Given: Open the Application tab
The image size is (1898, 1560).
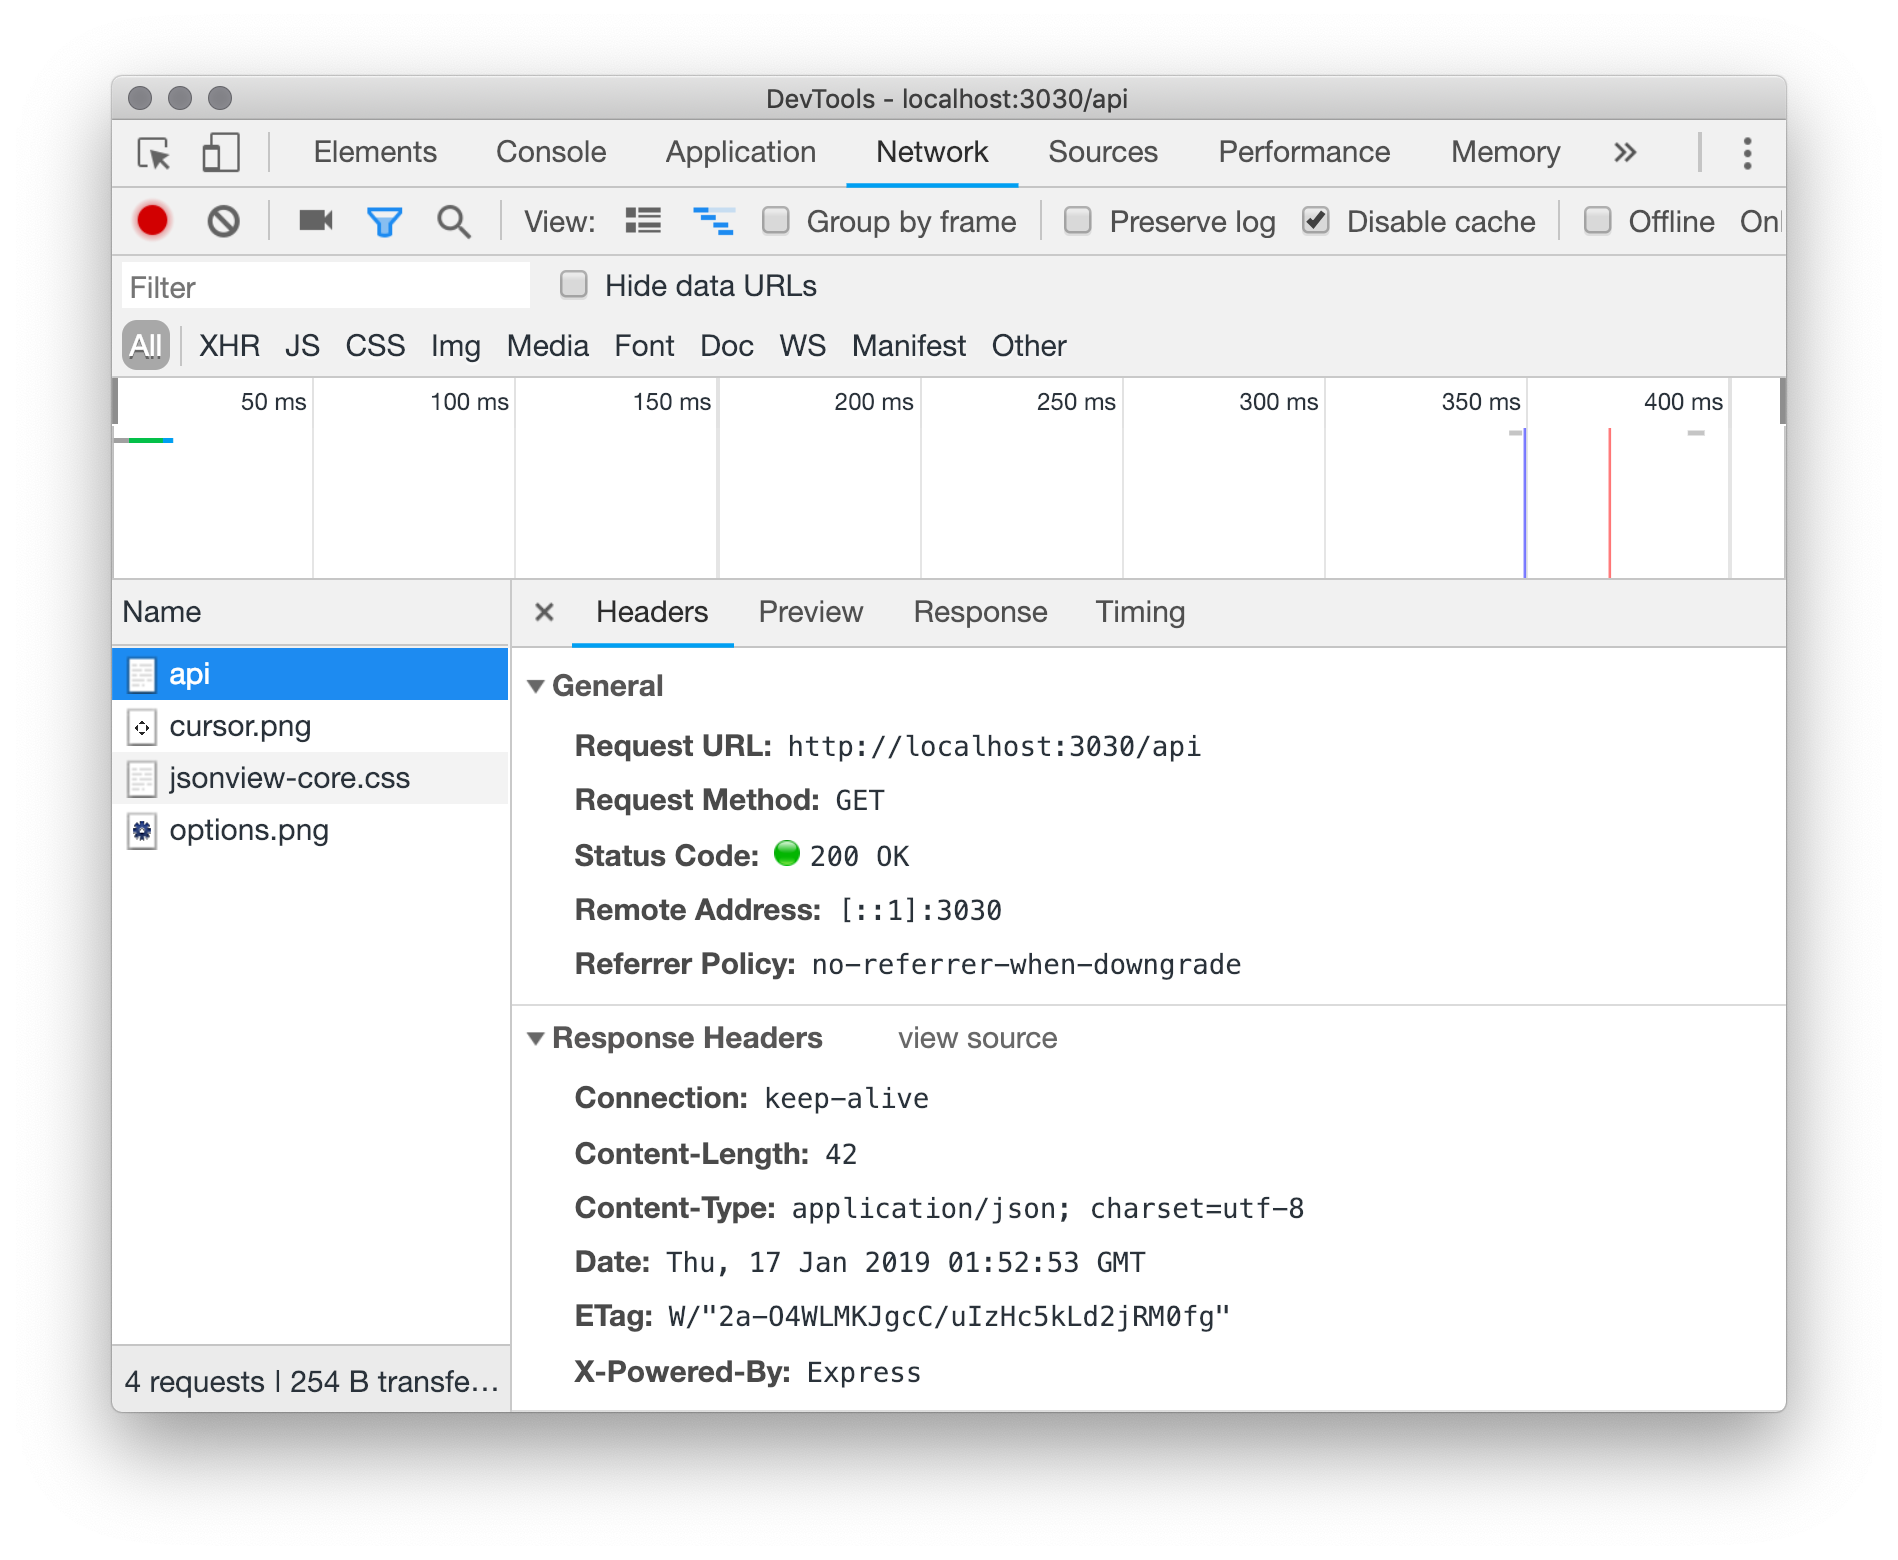Looking at the screenshot, I should 741,152.
